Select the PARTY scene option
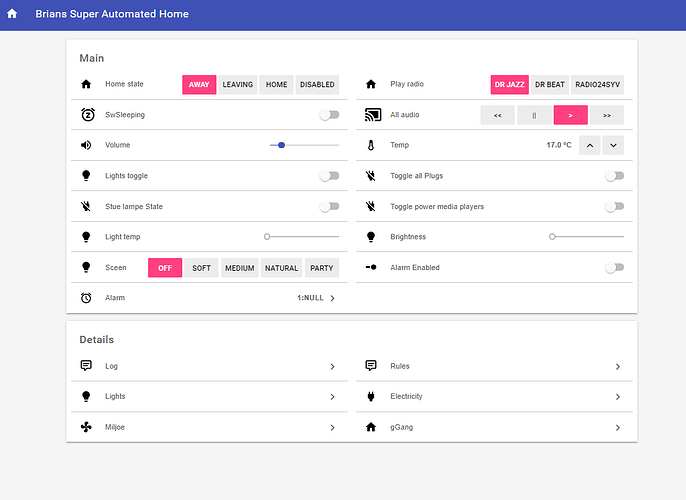 coord(321,268)
